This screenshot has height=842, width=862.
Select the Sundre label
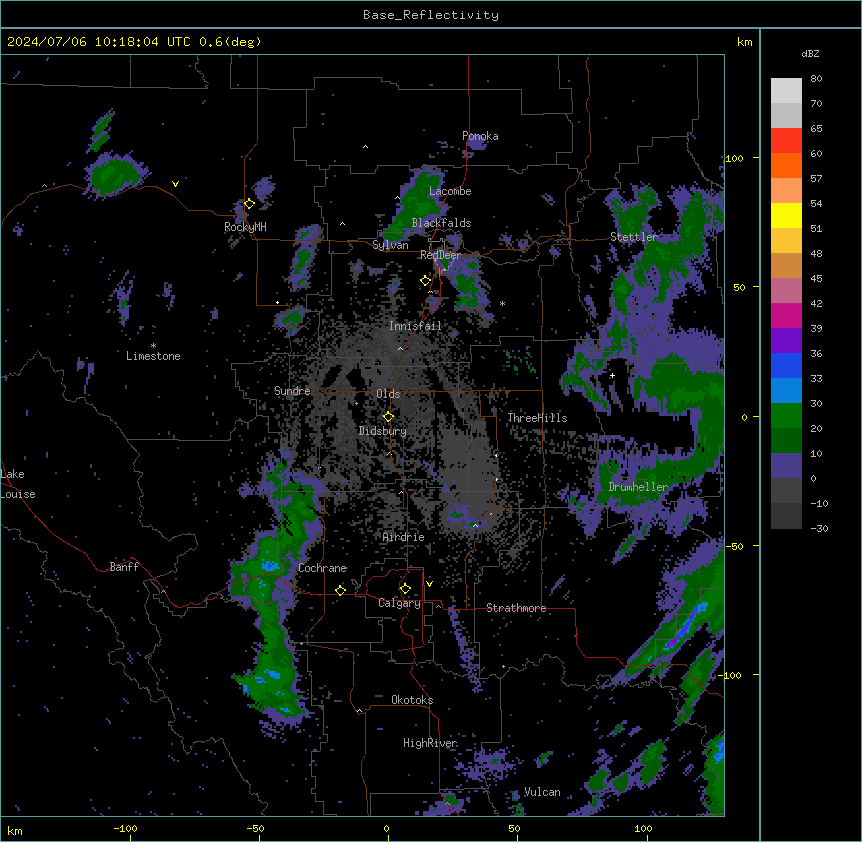click(292, 391)
